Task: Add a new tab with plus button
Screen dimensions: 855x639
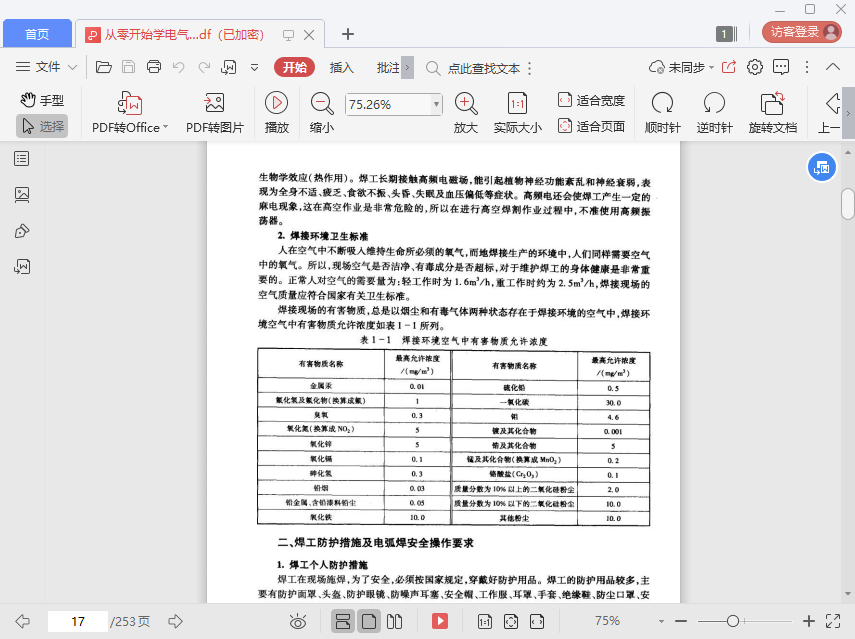Action: pyautogui.click(x=348, y=34)
